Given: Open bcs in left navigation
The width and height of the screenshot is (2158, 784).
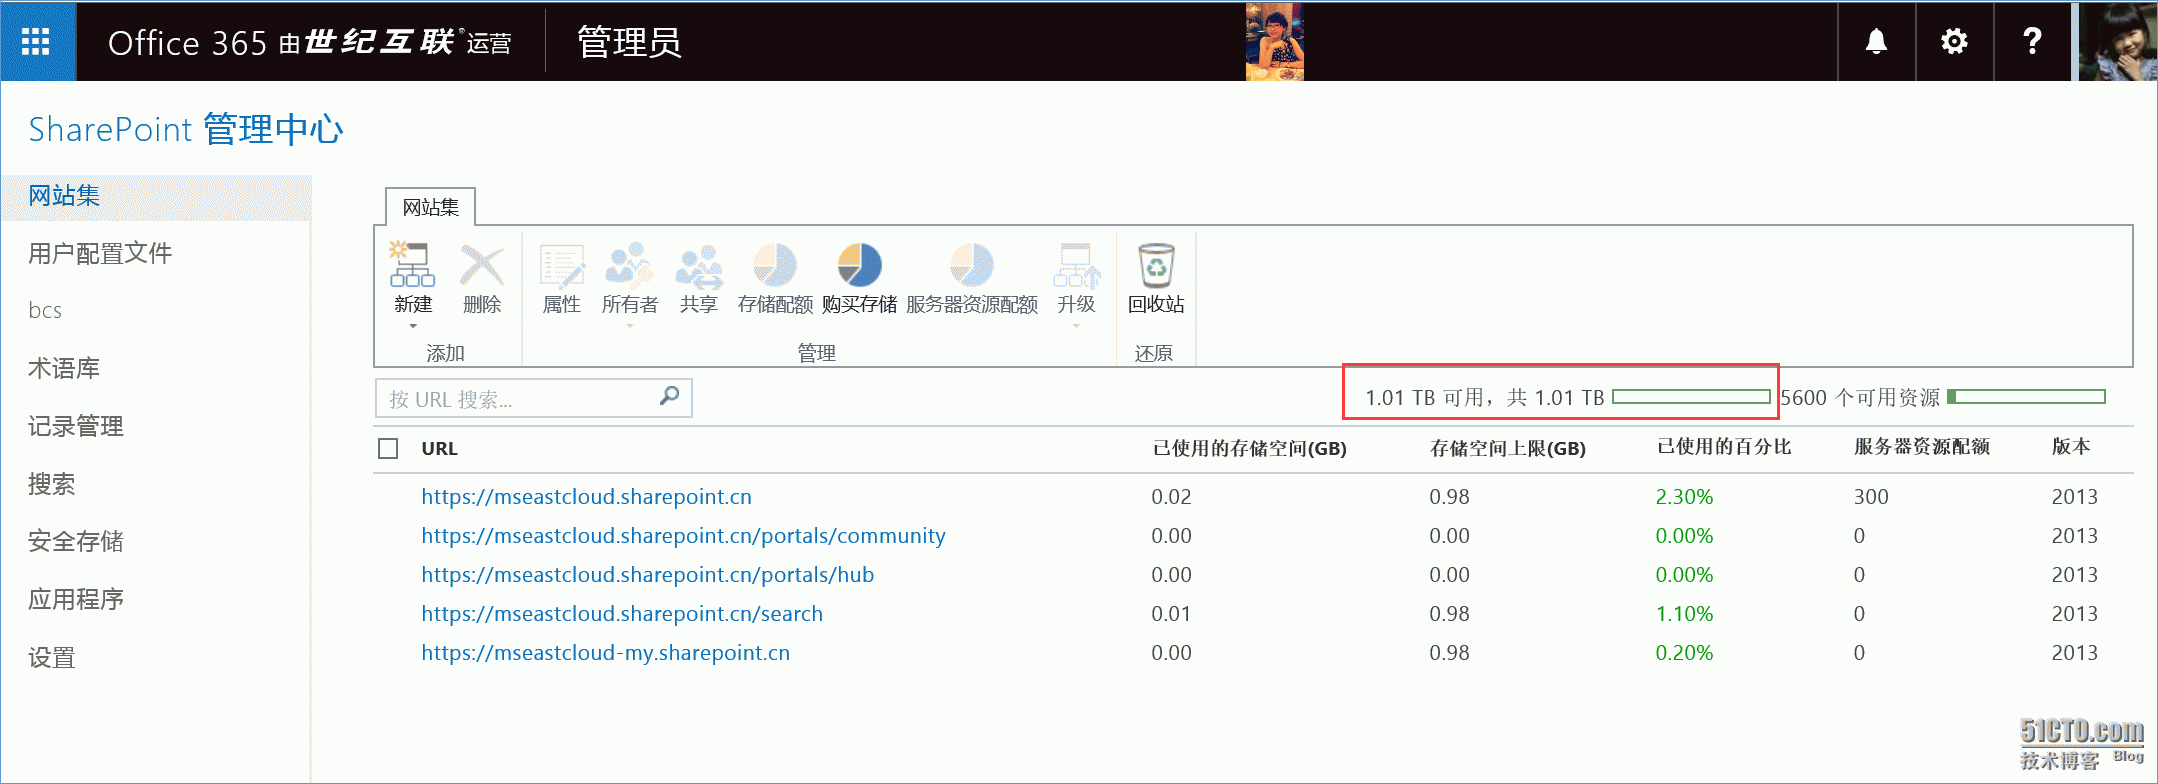Looking at the screenshot, I should pos(45,310).
